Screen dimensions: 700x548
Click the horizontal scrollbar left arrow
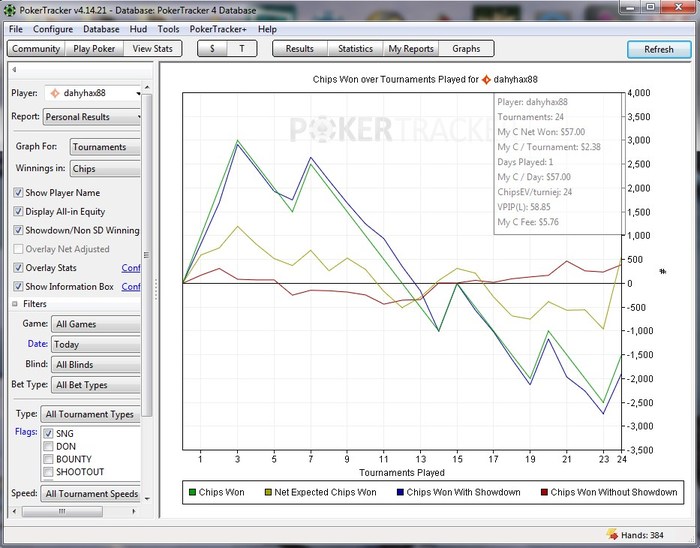tap(14, 511)
